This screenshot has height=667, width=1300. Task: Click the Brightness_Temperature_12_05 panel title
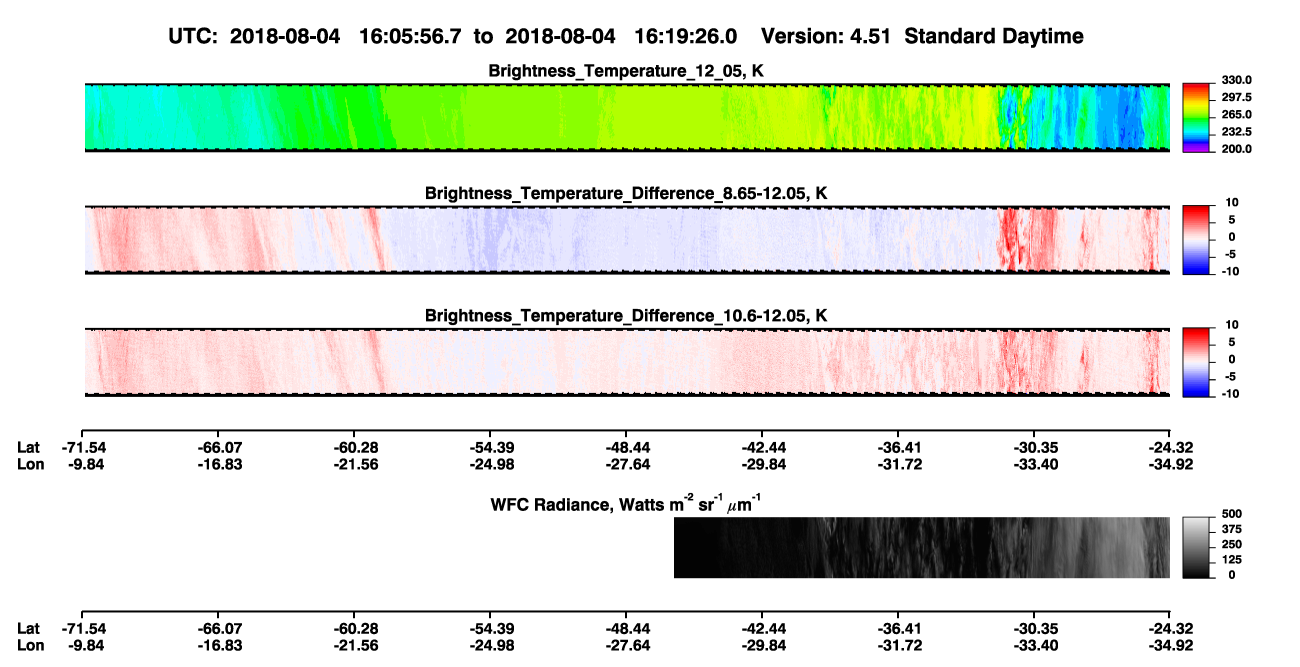[x=627, y=71]
